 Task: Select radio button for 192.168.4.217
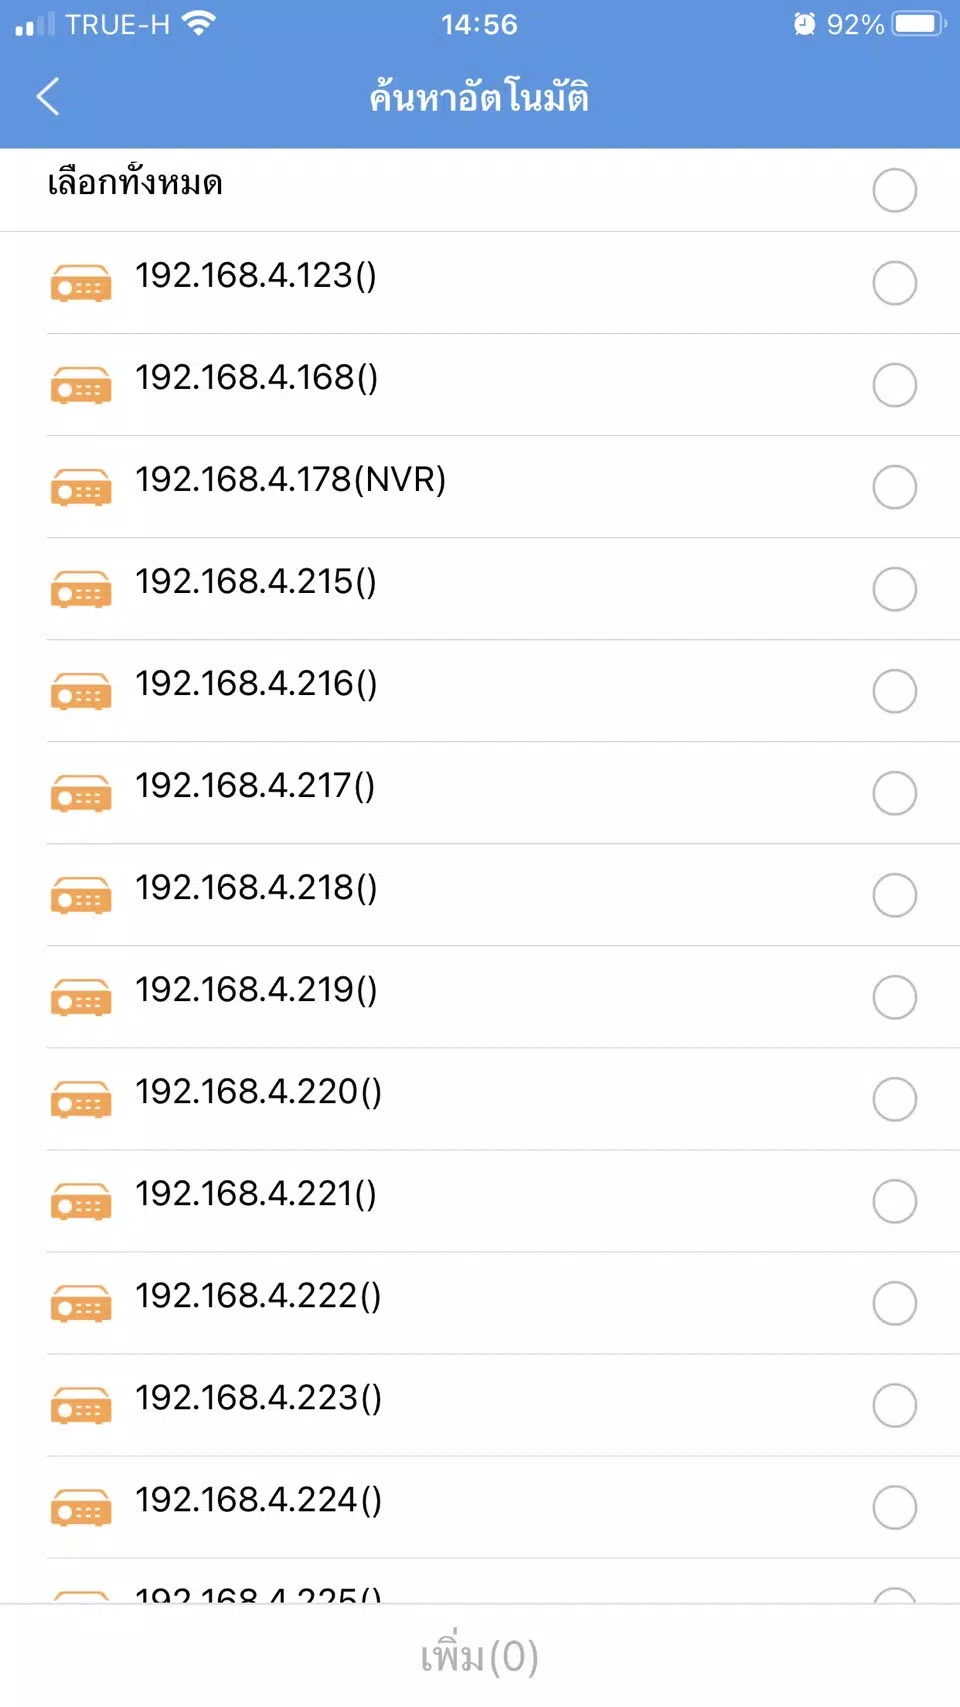tap(894, 793)
